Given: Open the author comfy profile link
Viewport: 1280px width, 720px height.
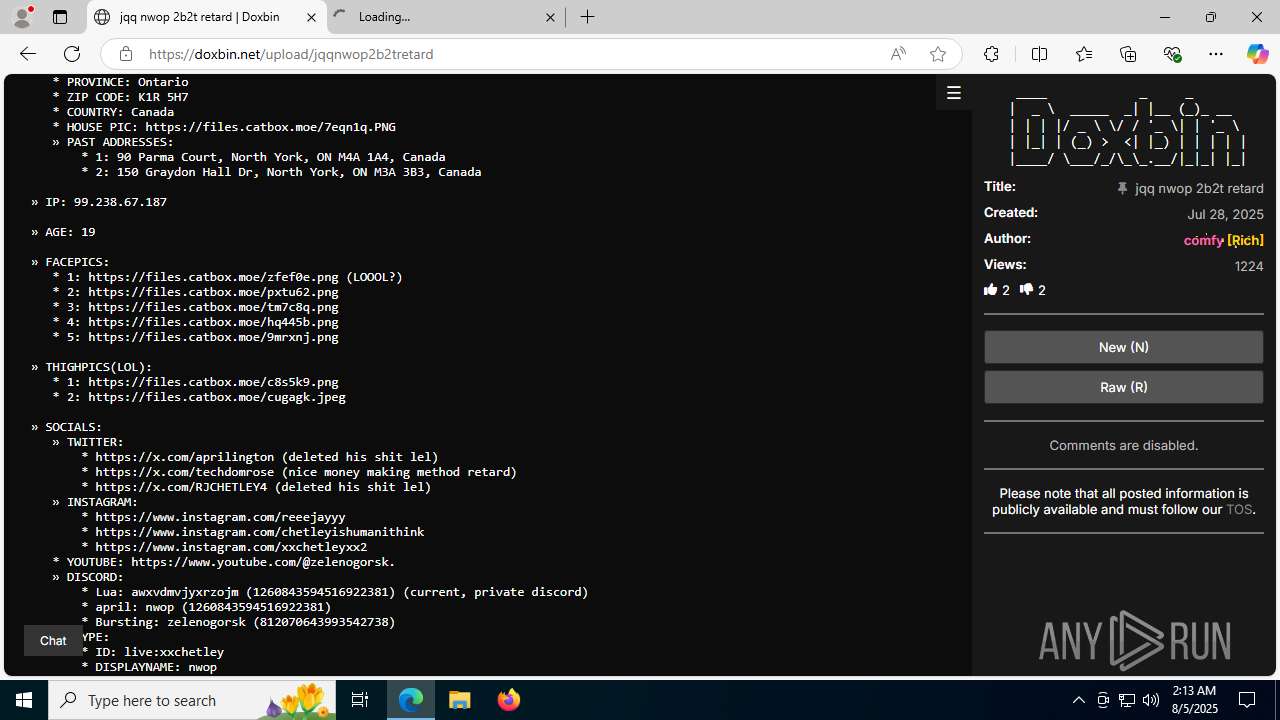Looking at the screenshot, I should 1204,240.
